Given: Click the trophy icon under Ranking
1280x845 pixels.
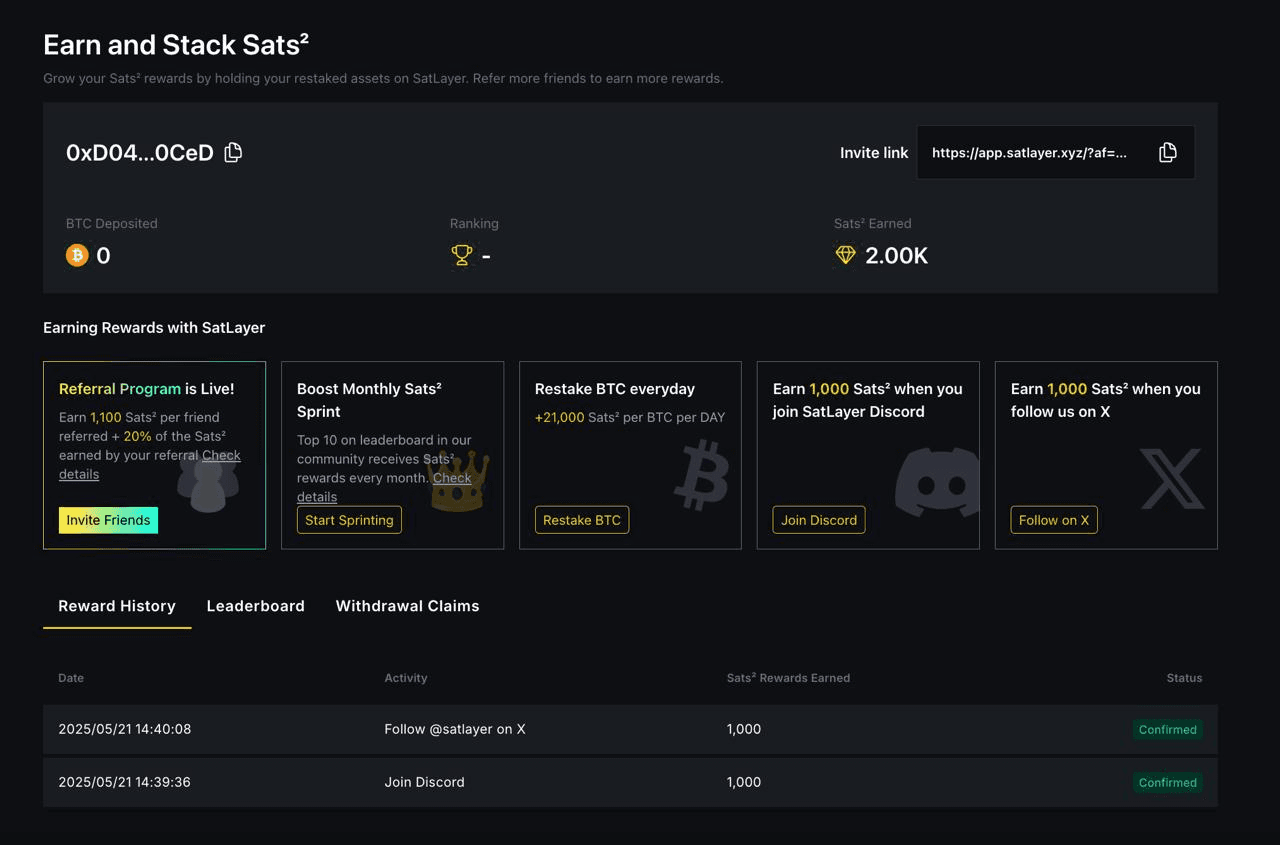Looking at the screenshot, I should 461,255.
